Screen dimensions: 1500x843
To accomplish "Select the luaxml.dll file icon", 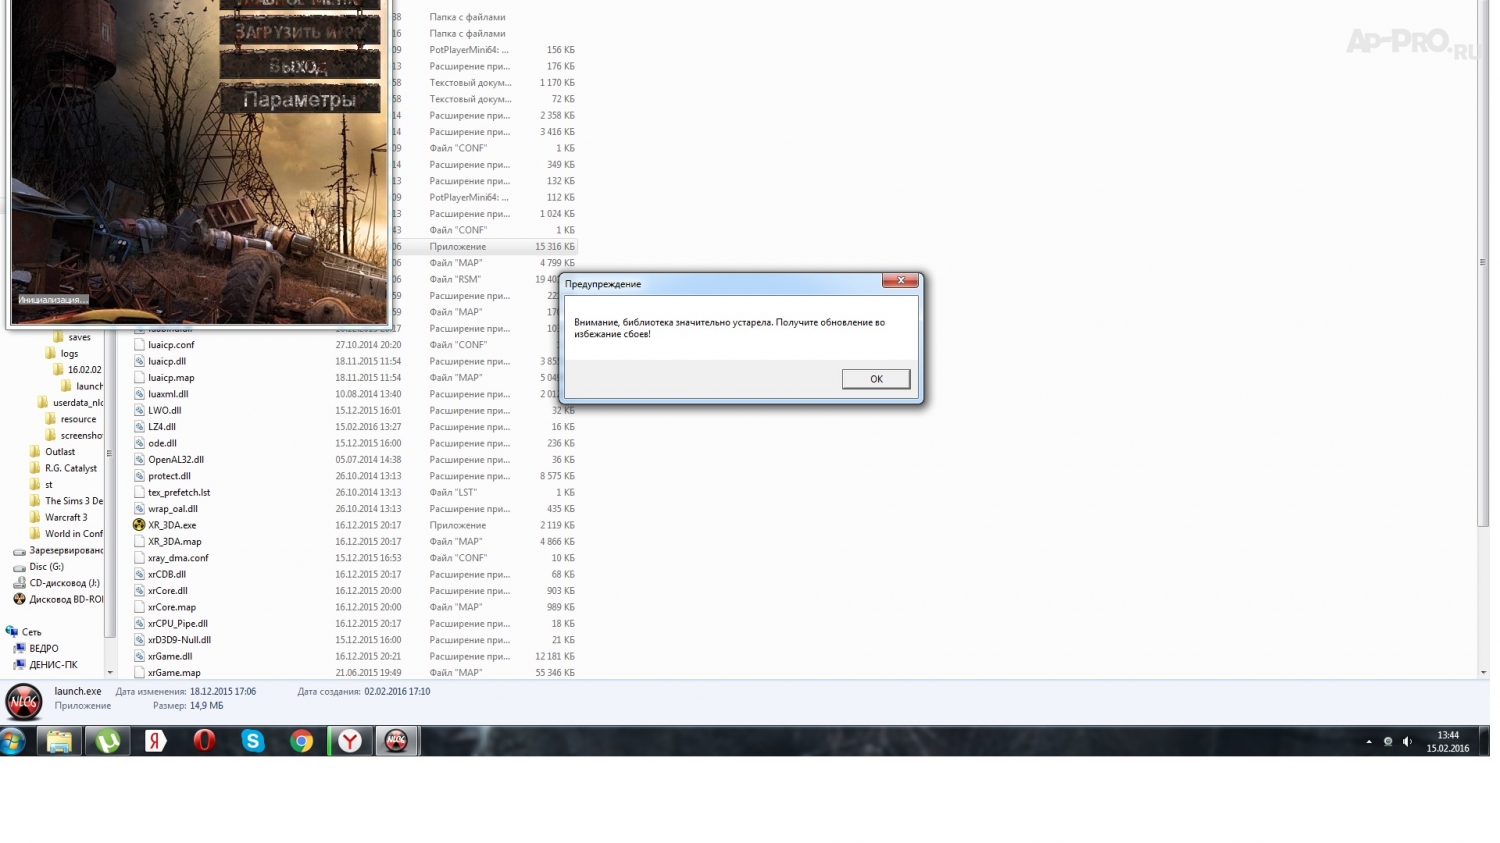I will 140,394.
